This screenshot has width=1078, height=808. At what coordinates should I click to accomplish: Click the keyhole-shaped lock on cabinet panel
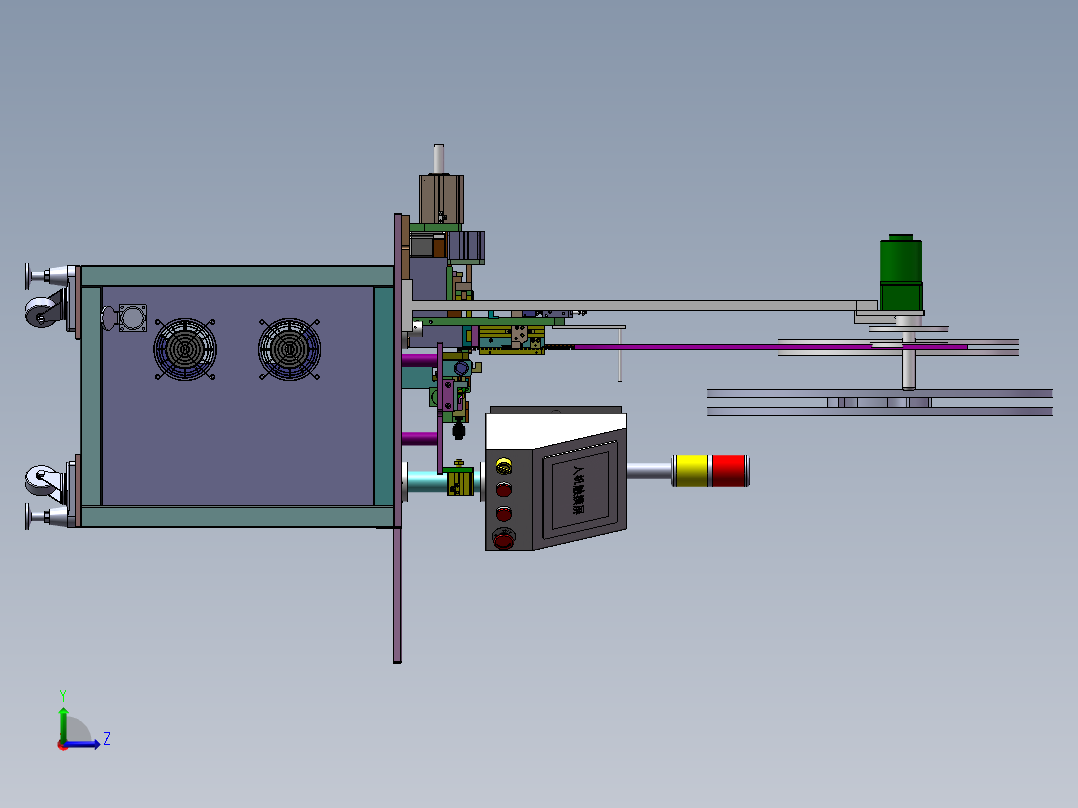pos(109,318)
